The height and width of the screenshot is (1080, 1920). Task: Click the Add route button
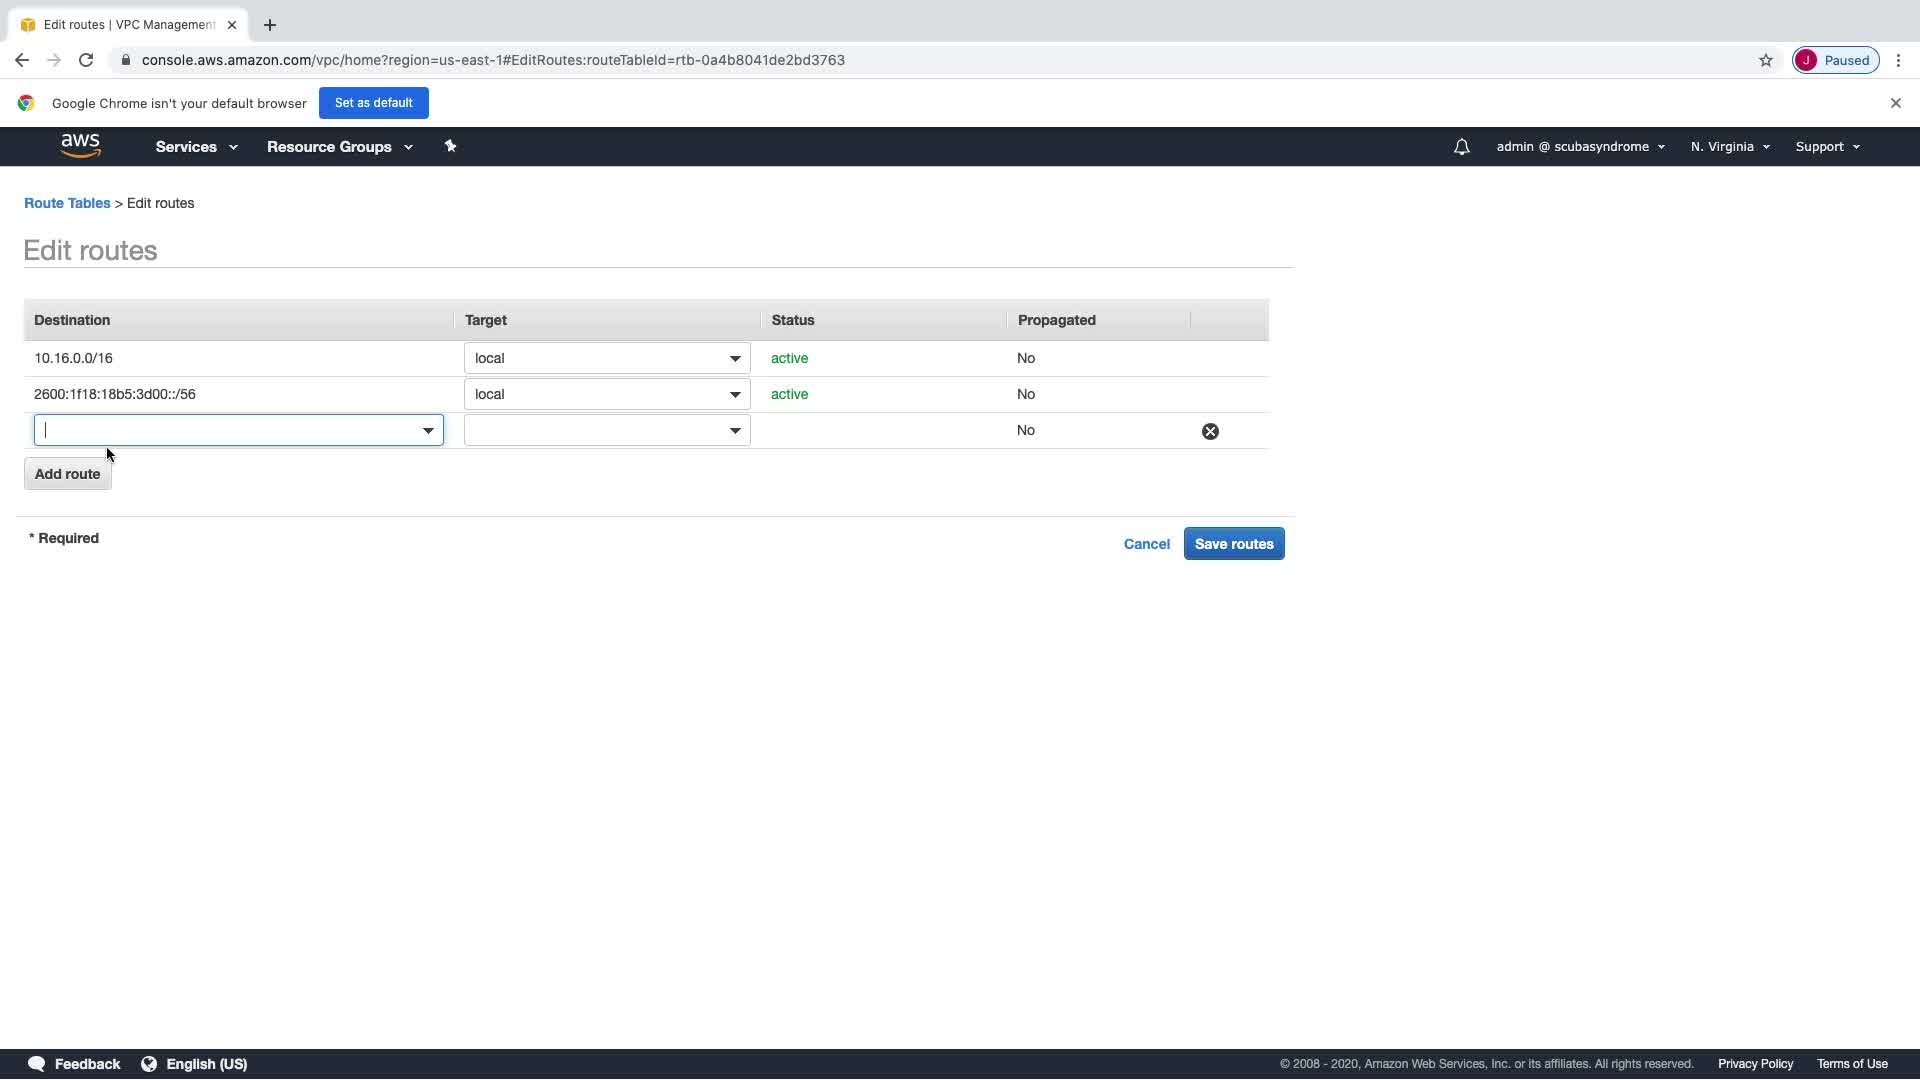pos(67,474)
